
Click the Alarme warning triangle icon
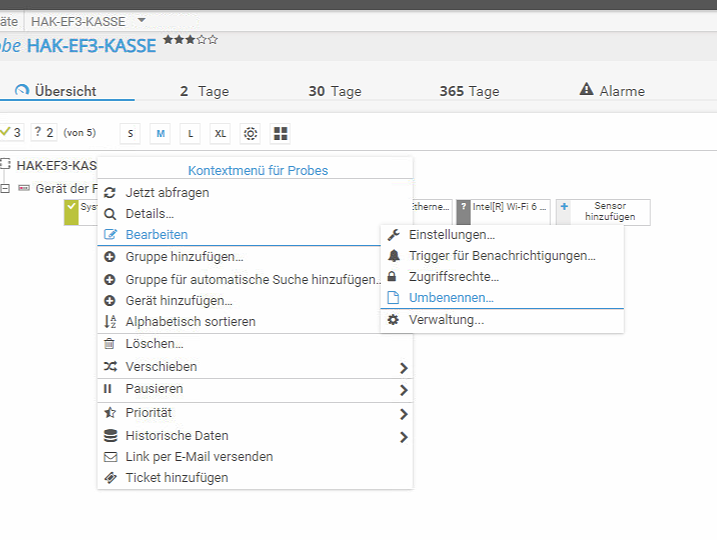[x=586, y=90]
